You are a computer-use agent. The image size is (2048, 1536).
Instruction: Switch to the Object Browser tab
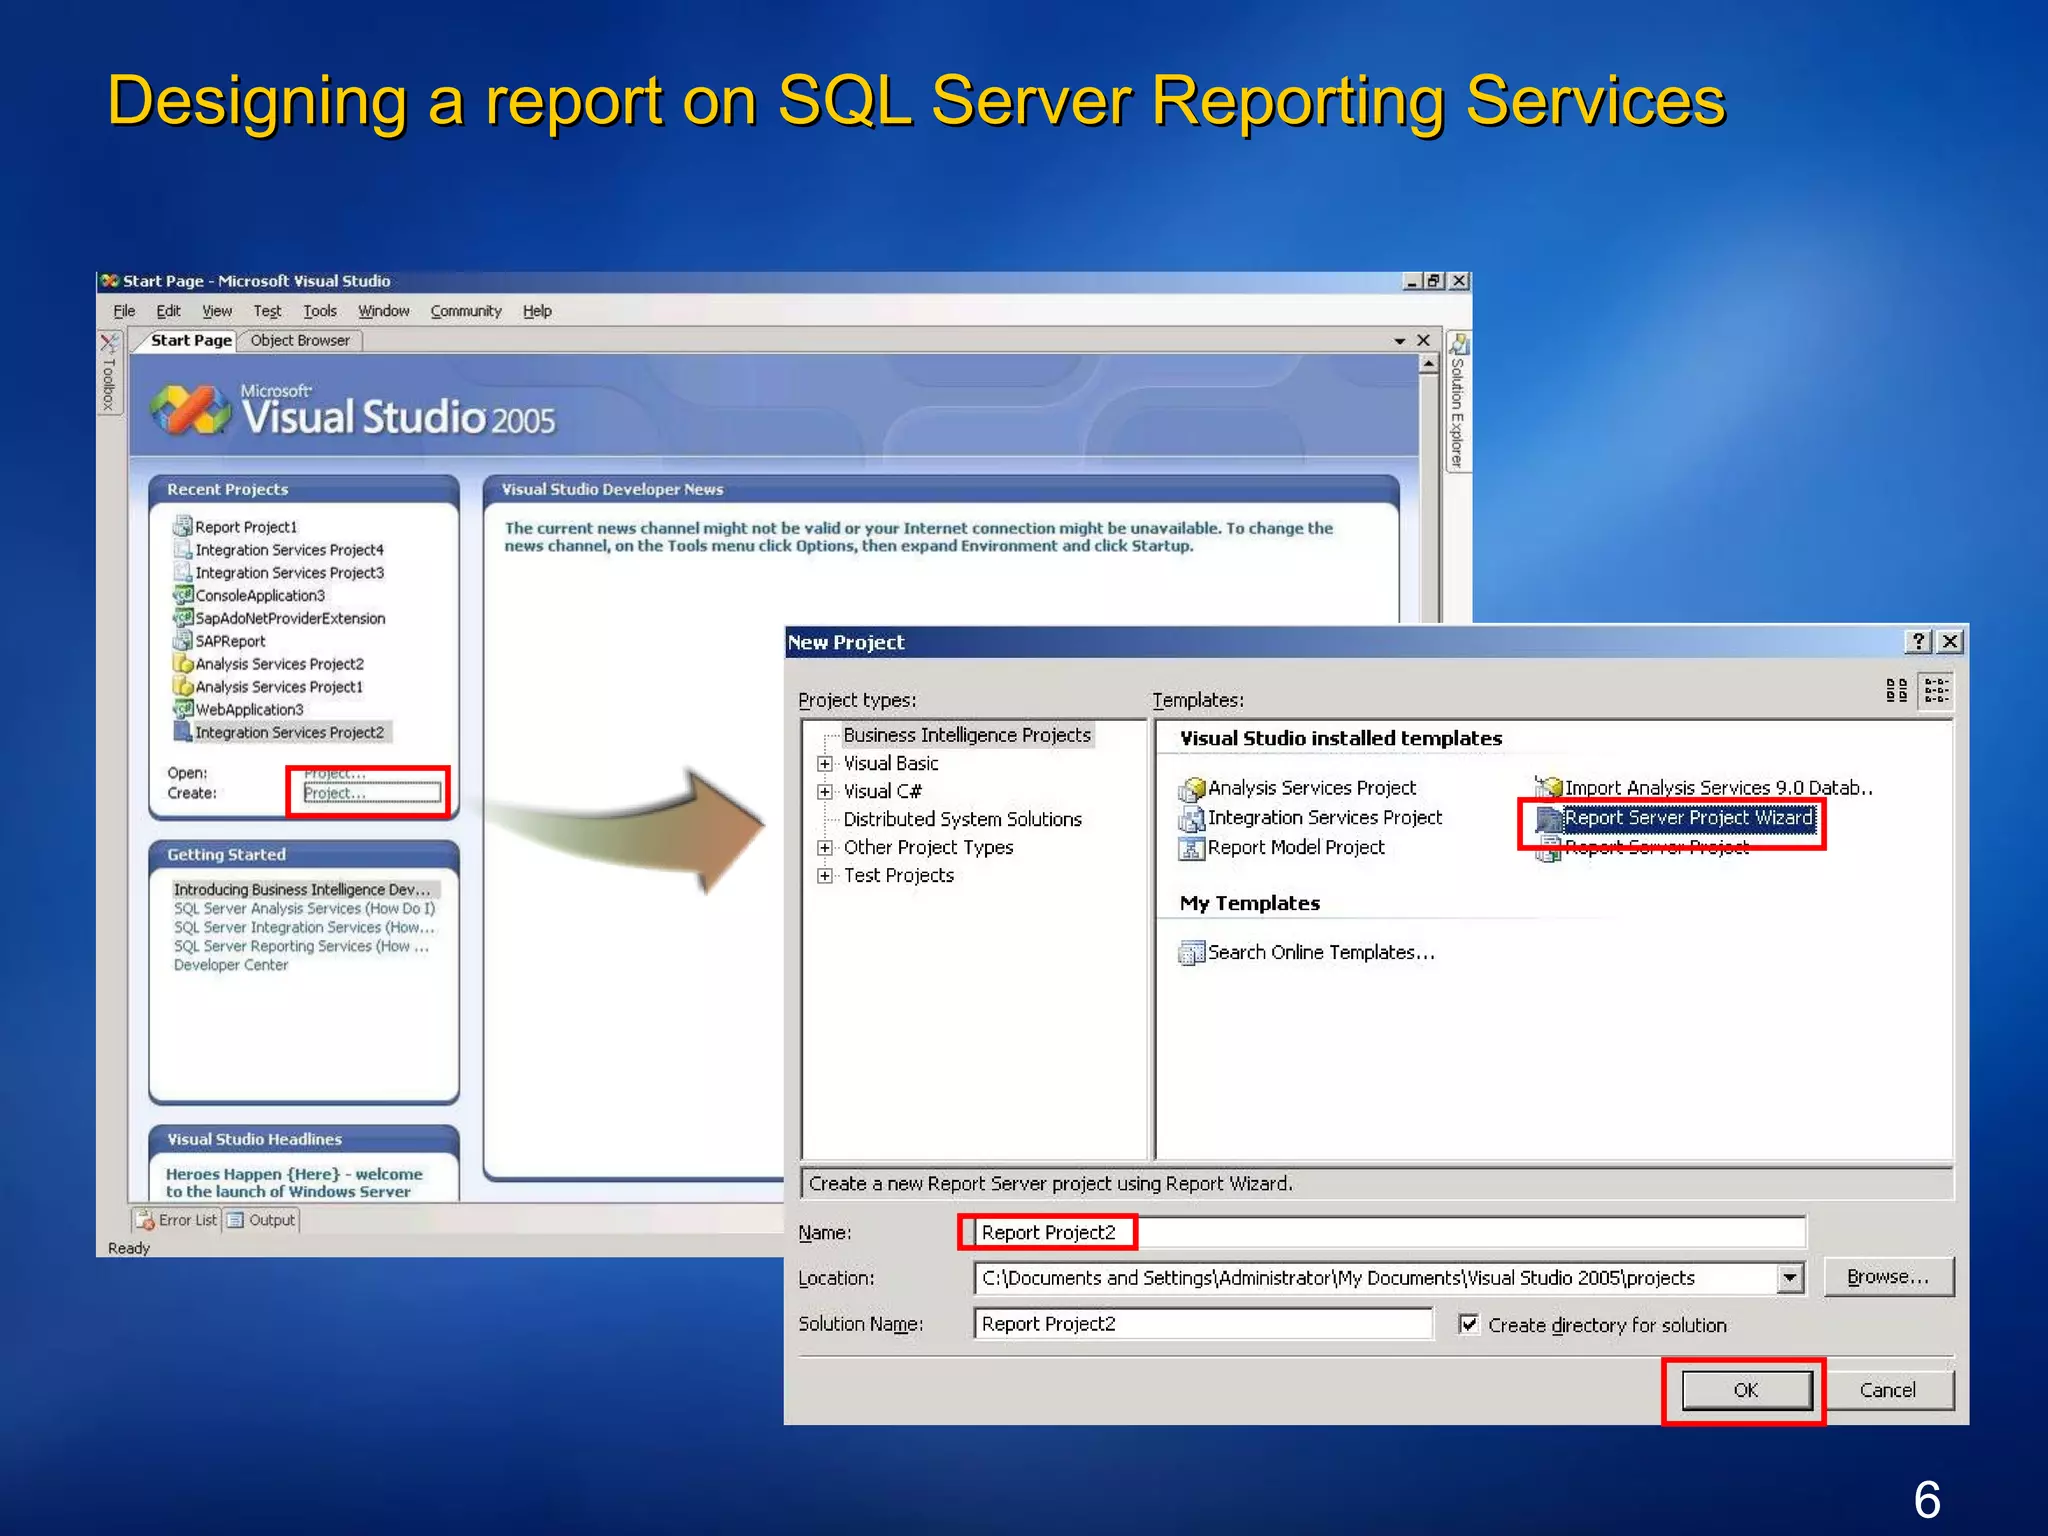pos(300,341)
